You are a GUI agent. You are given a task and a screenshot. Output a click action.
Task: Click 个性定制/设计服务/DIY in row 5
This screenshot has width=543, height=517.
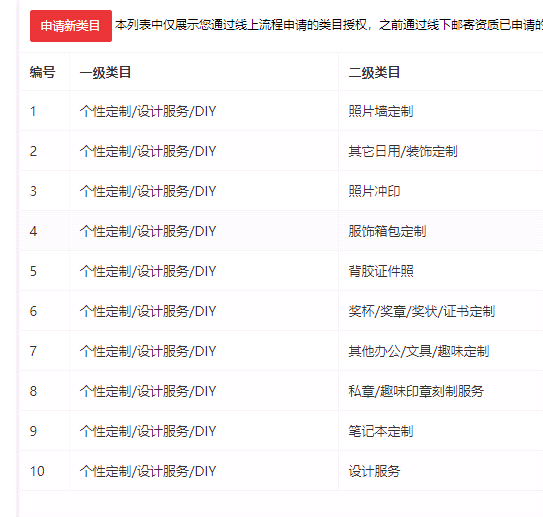tap(148, 271)
